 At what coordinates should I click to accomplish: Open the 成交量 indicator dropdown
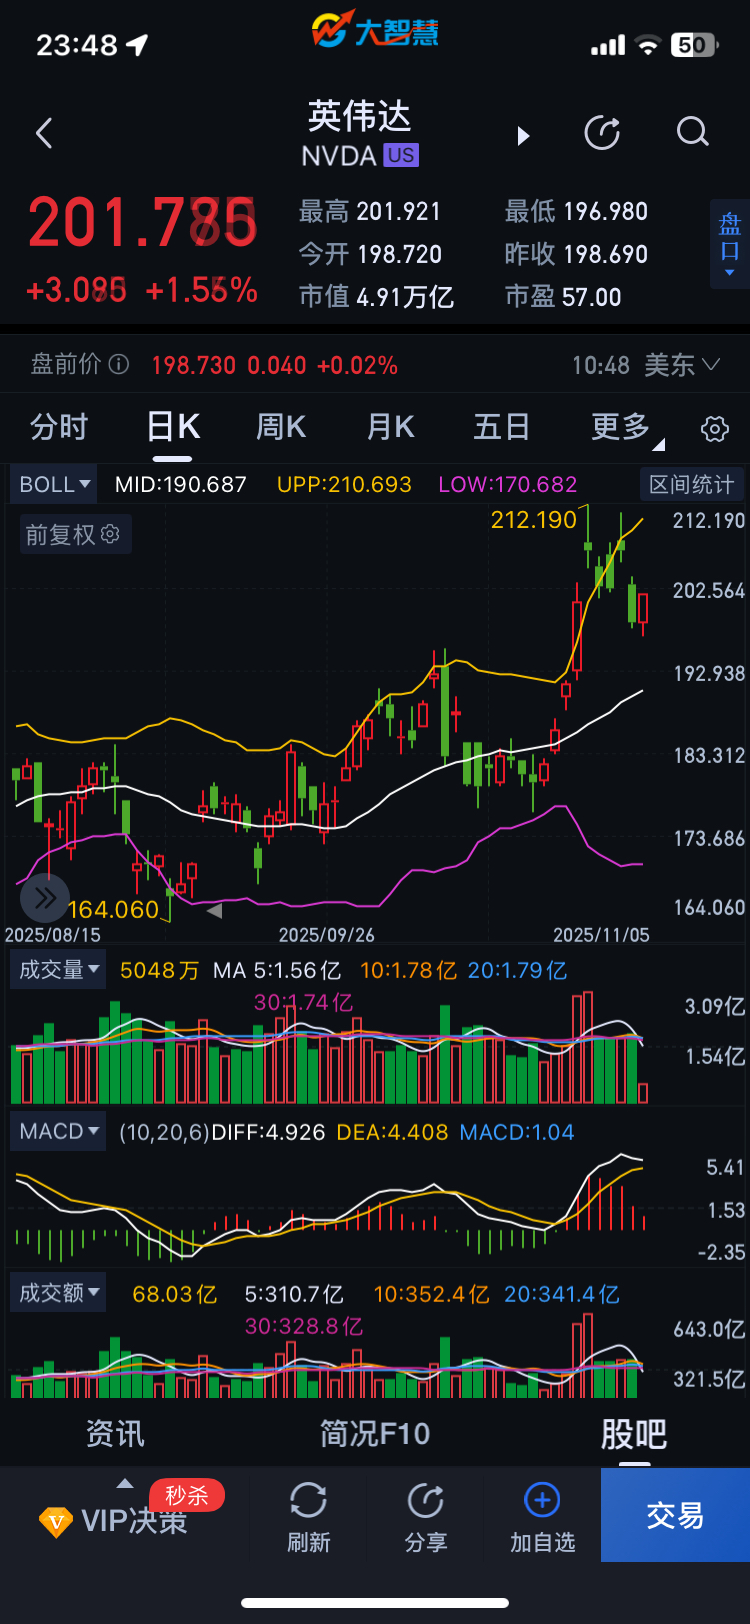[58, 970]
